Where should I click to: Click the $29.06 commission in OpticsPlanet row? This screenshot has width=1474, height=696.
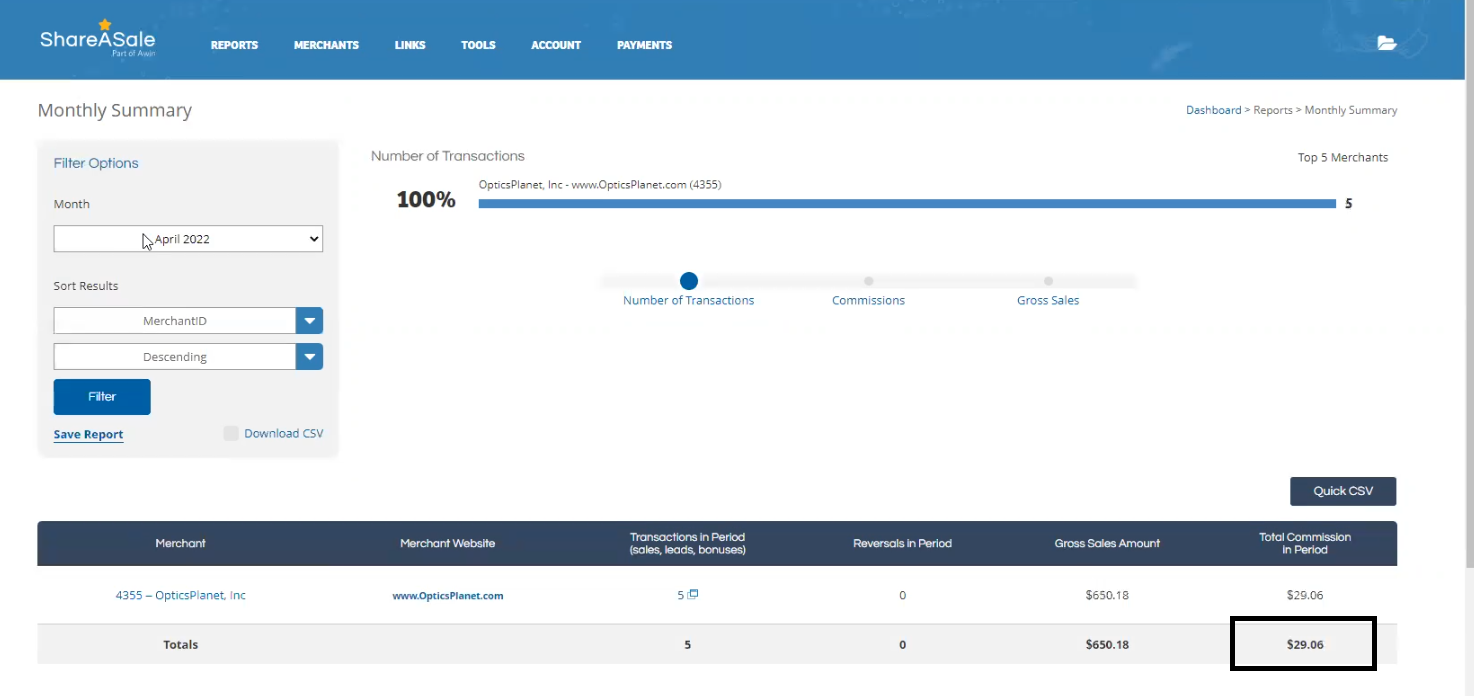(x=1305, y=595)
